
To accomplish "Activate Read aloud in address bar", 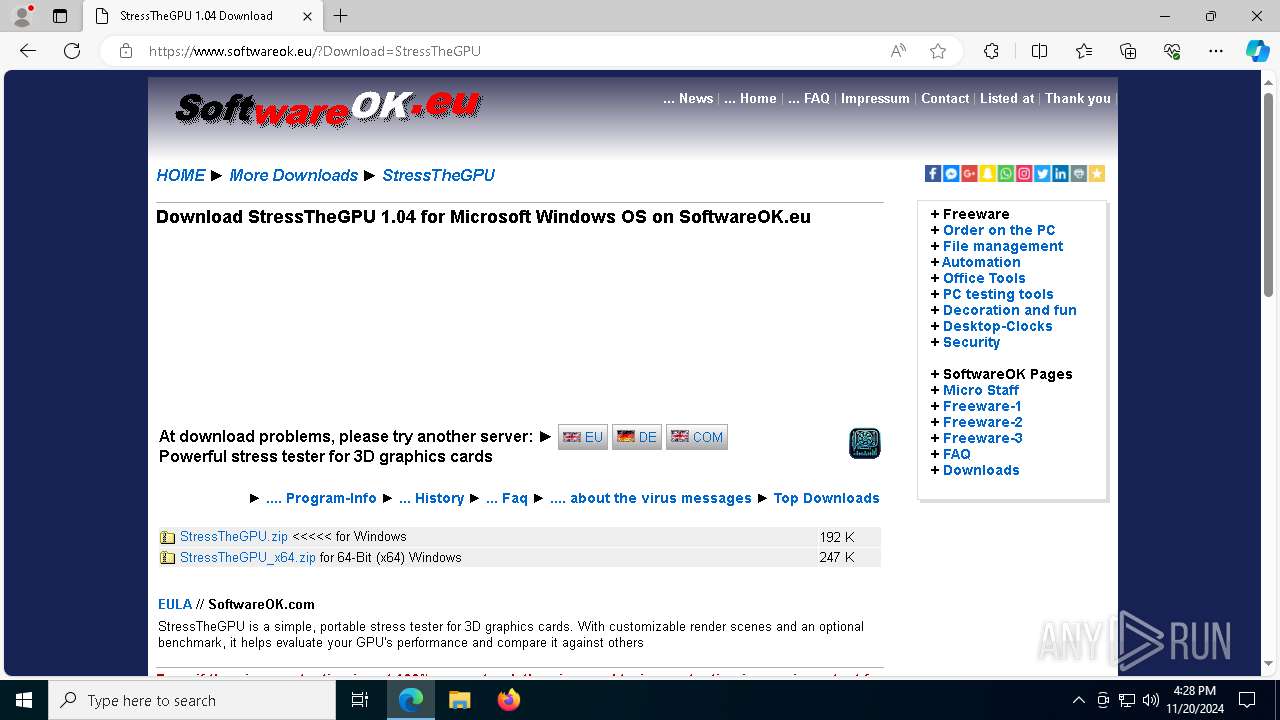I will [898, 51].
